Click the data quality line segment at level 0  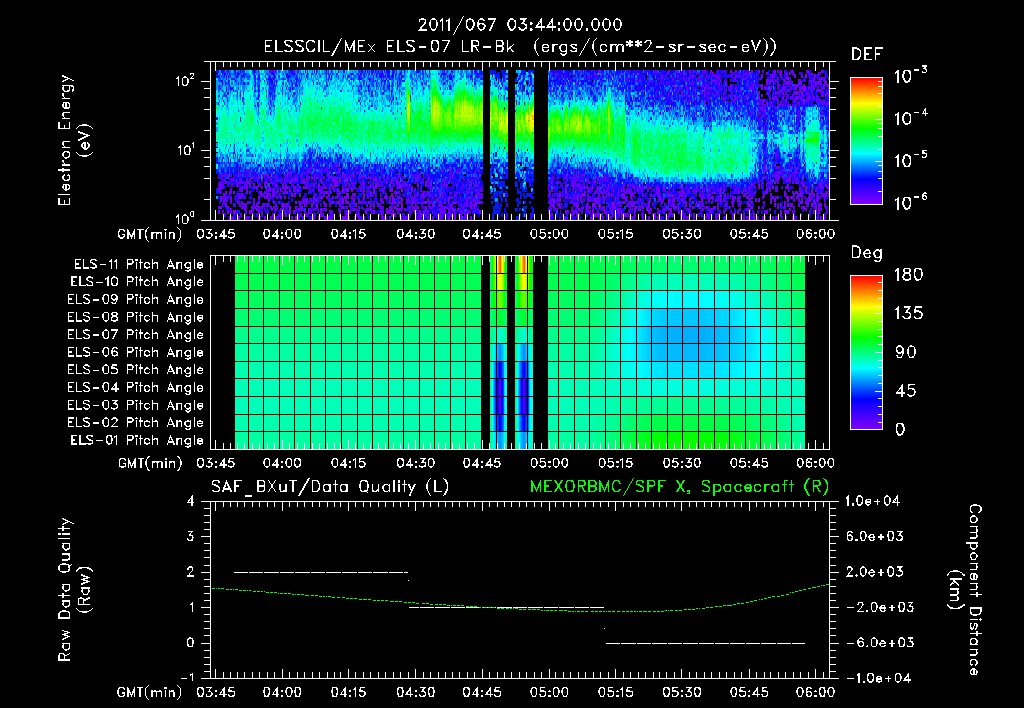click(705, 643)
